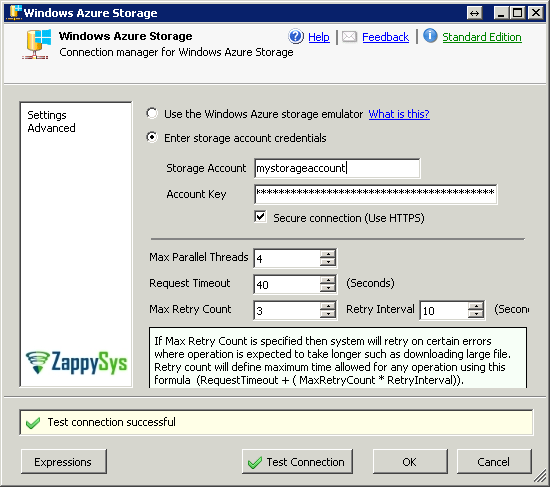The image size is (550, 487).
Task: Increase Max Retry Count value
Action: point(328,306)
